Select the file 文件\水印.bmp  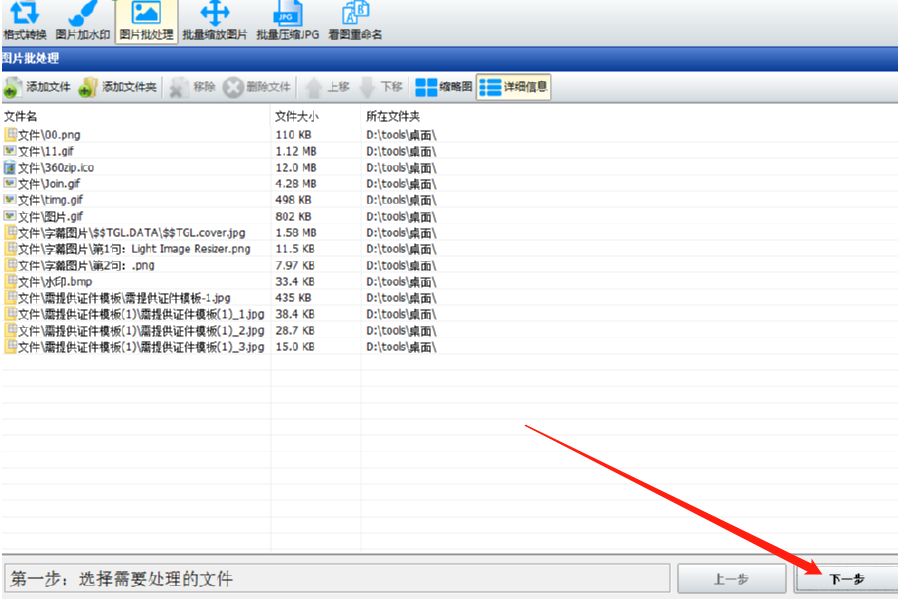click(55, 282)
